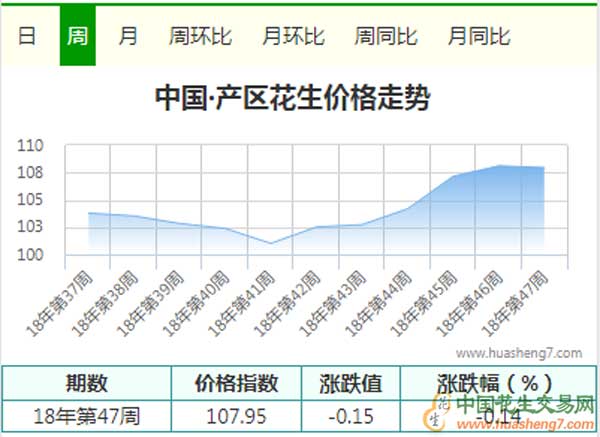Click the 期数 column header
This screenshot has height=437, width=600.
[86, 383]
